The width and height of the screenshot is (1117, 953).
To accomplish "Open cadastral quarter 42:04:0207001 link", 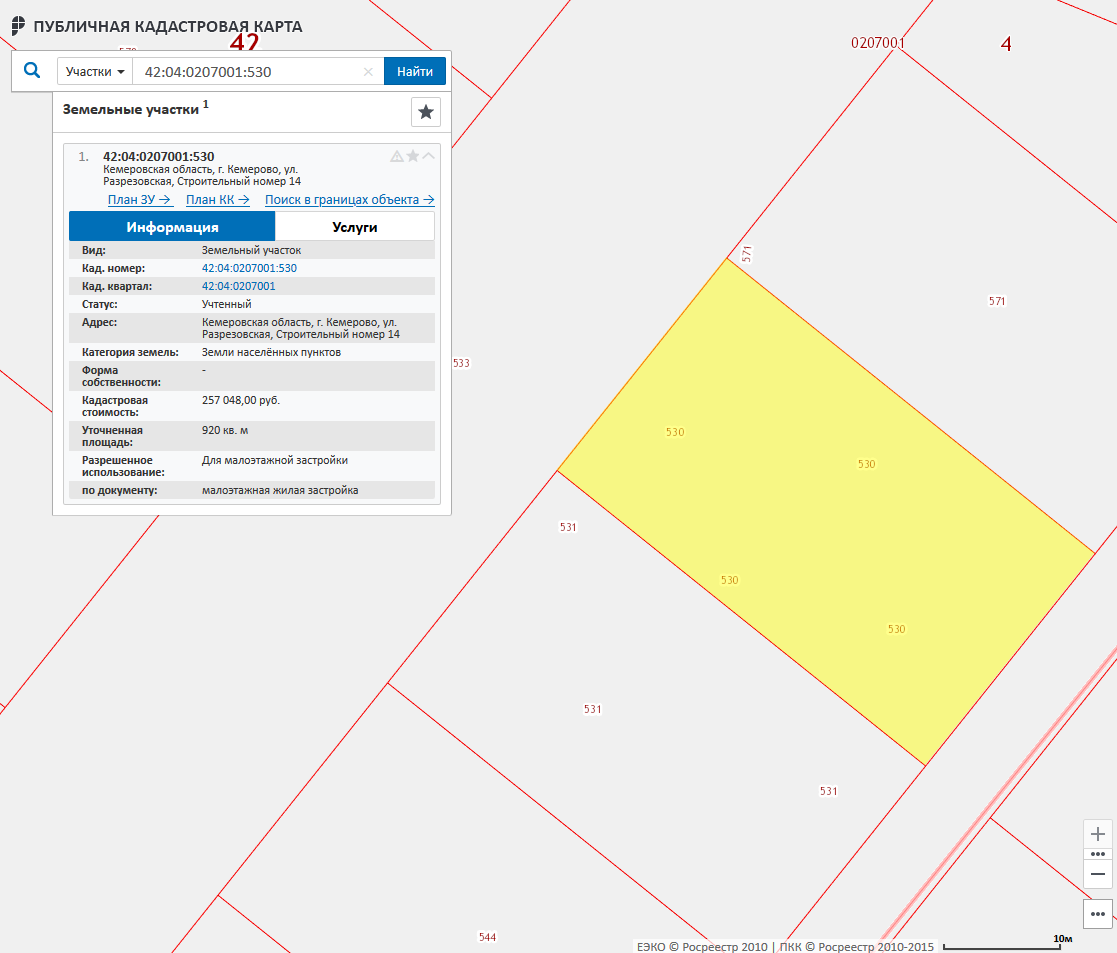I will (x=238, y=286).
